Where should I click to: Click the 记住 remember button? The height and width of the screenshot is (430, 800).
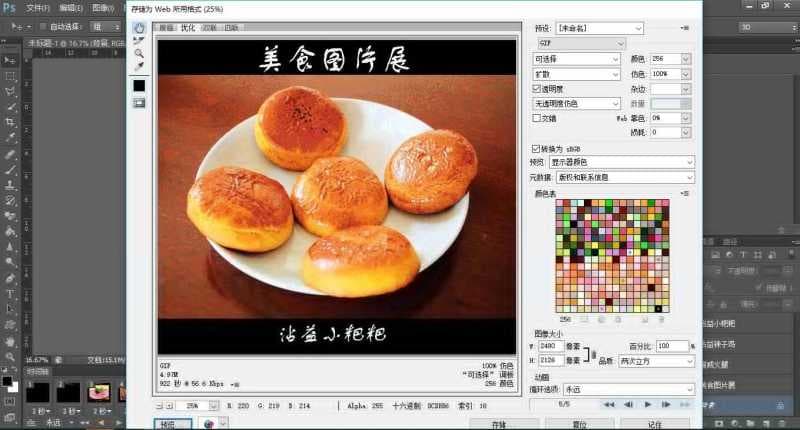click(x=655, y=424)
